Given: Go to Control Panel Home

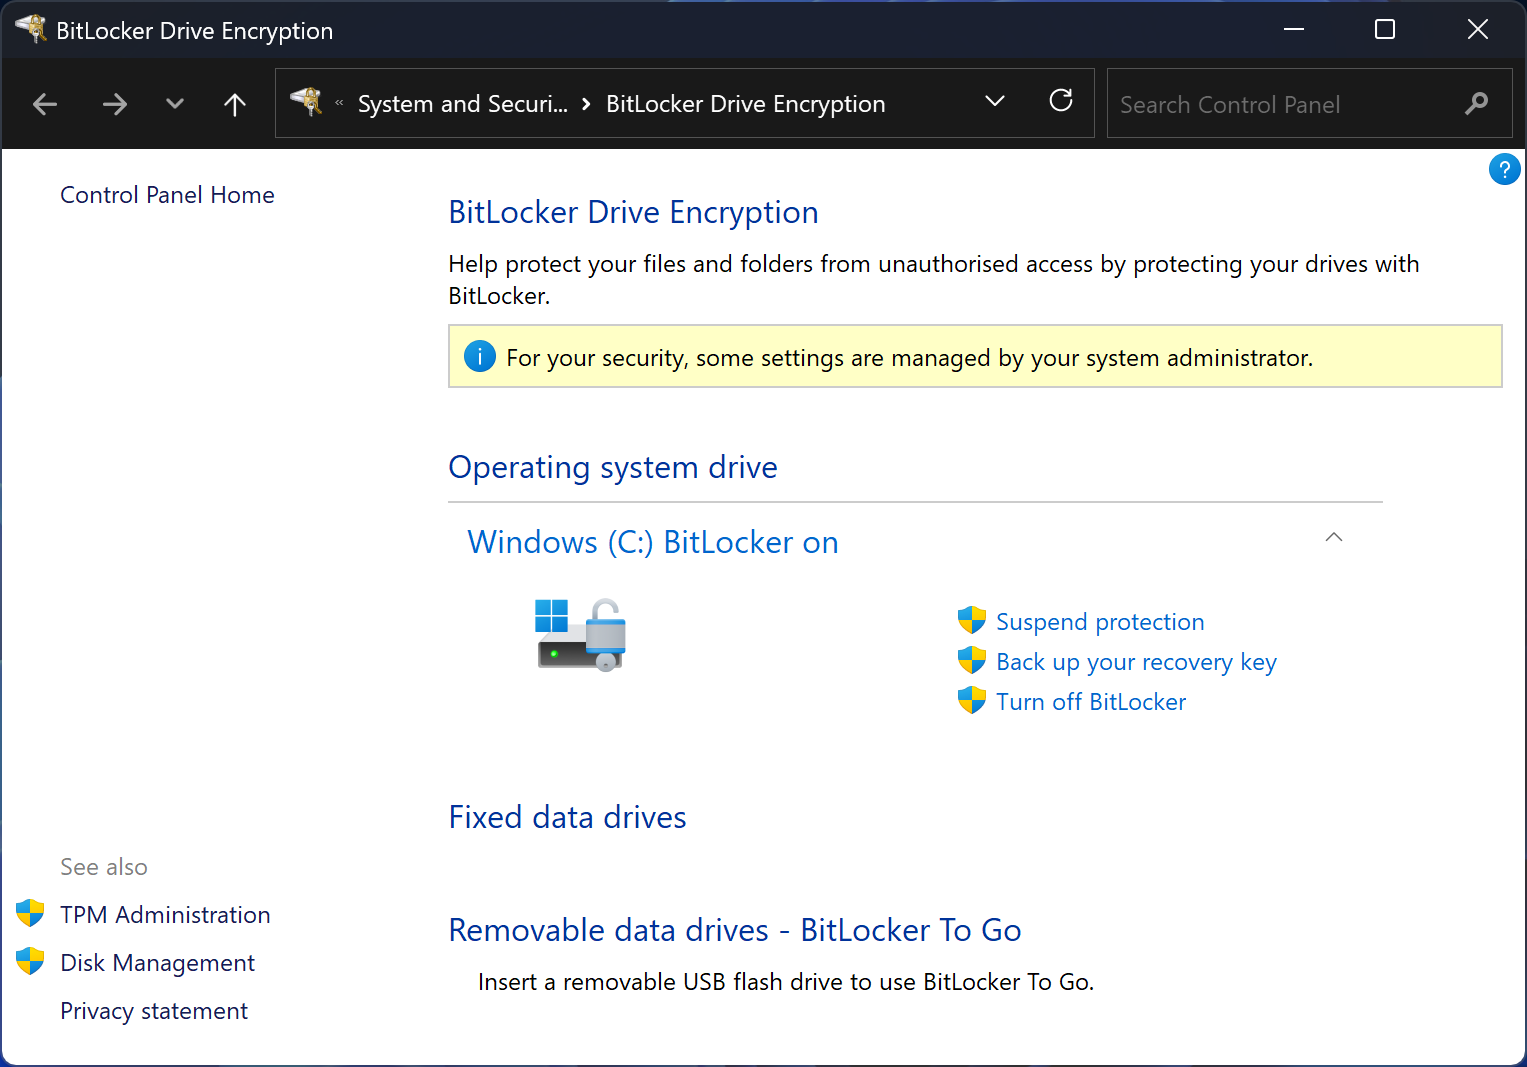Looking at the screenshot, I should point(167,195).
